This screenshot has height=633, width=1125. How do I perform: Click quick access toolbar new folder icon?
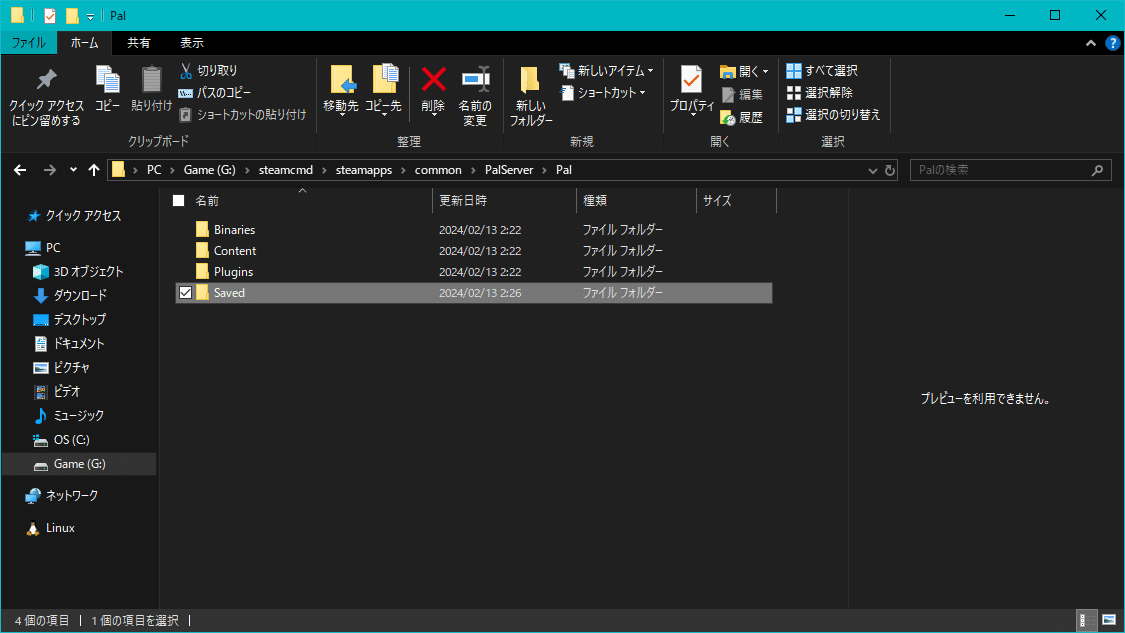pyautogui.click(x=72, y=15)
